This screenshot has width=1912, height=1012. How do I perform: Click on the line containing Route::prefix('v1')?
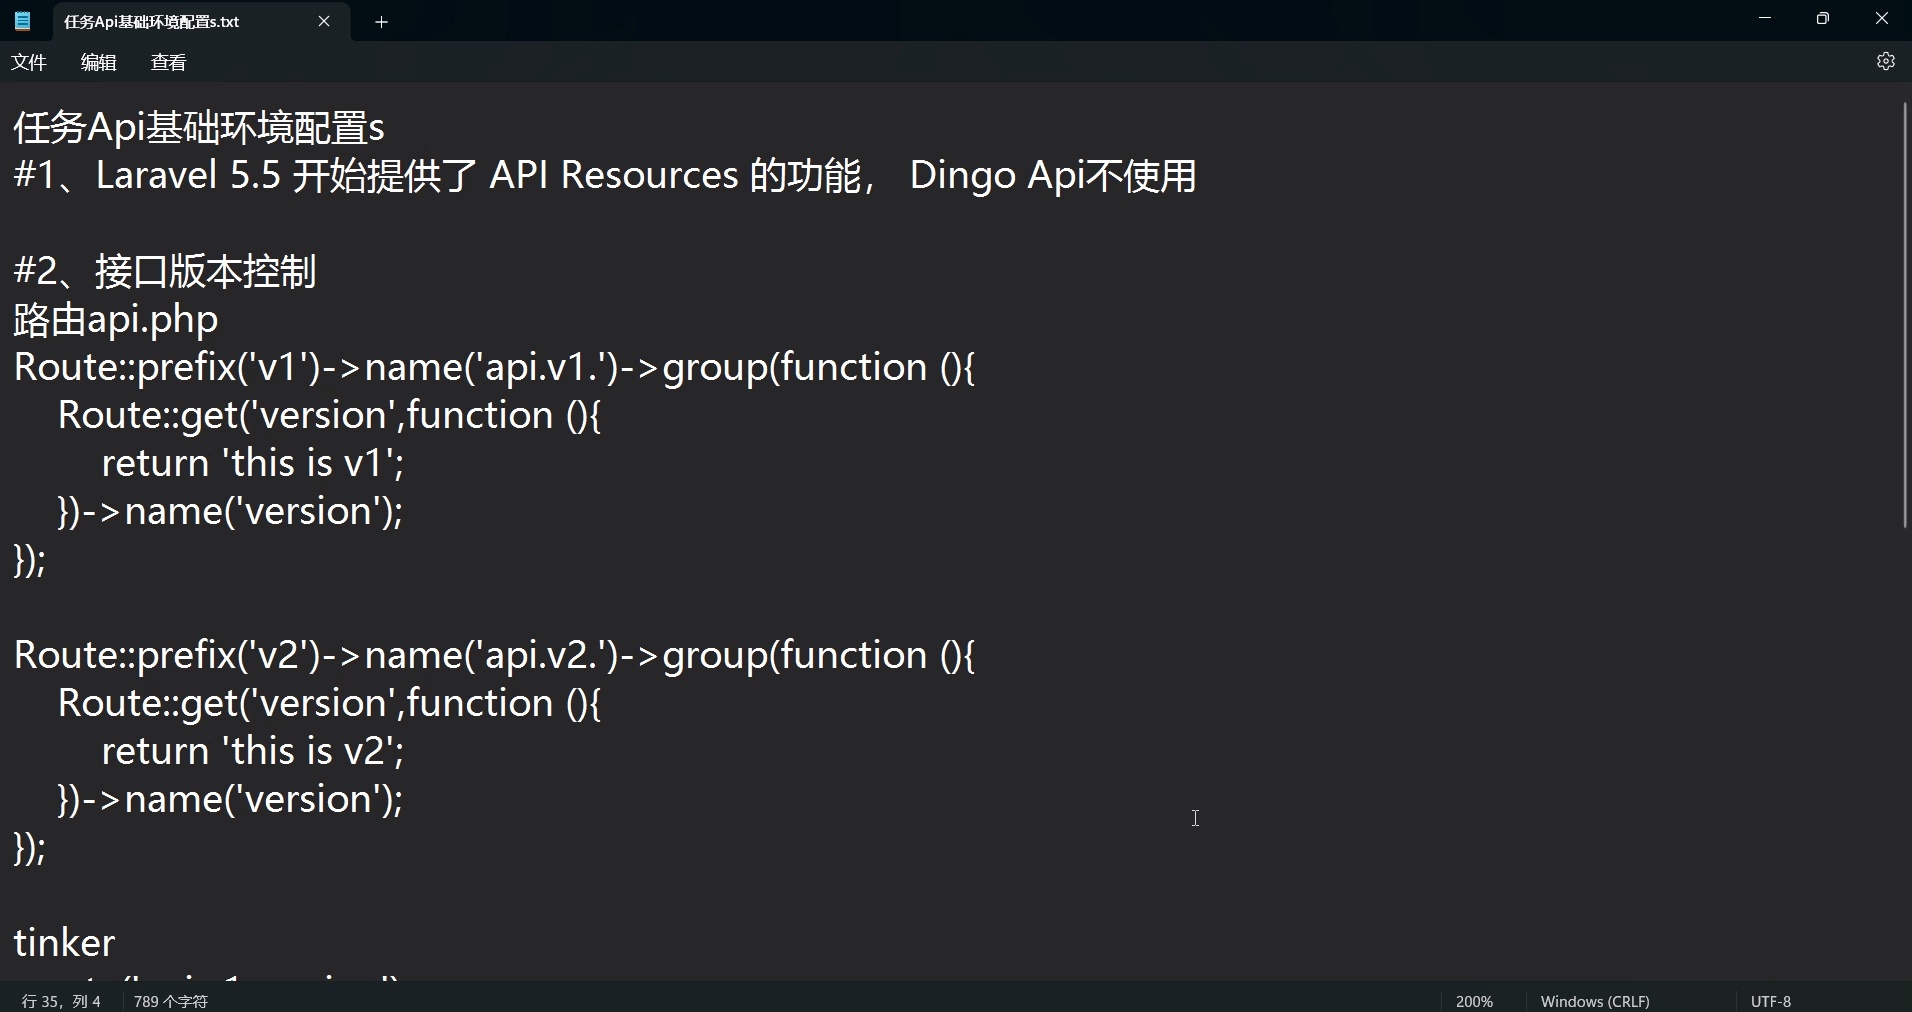400,367
